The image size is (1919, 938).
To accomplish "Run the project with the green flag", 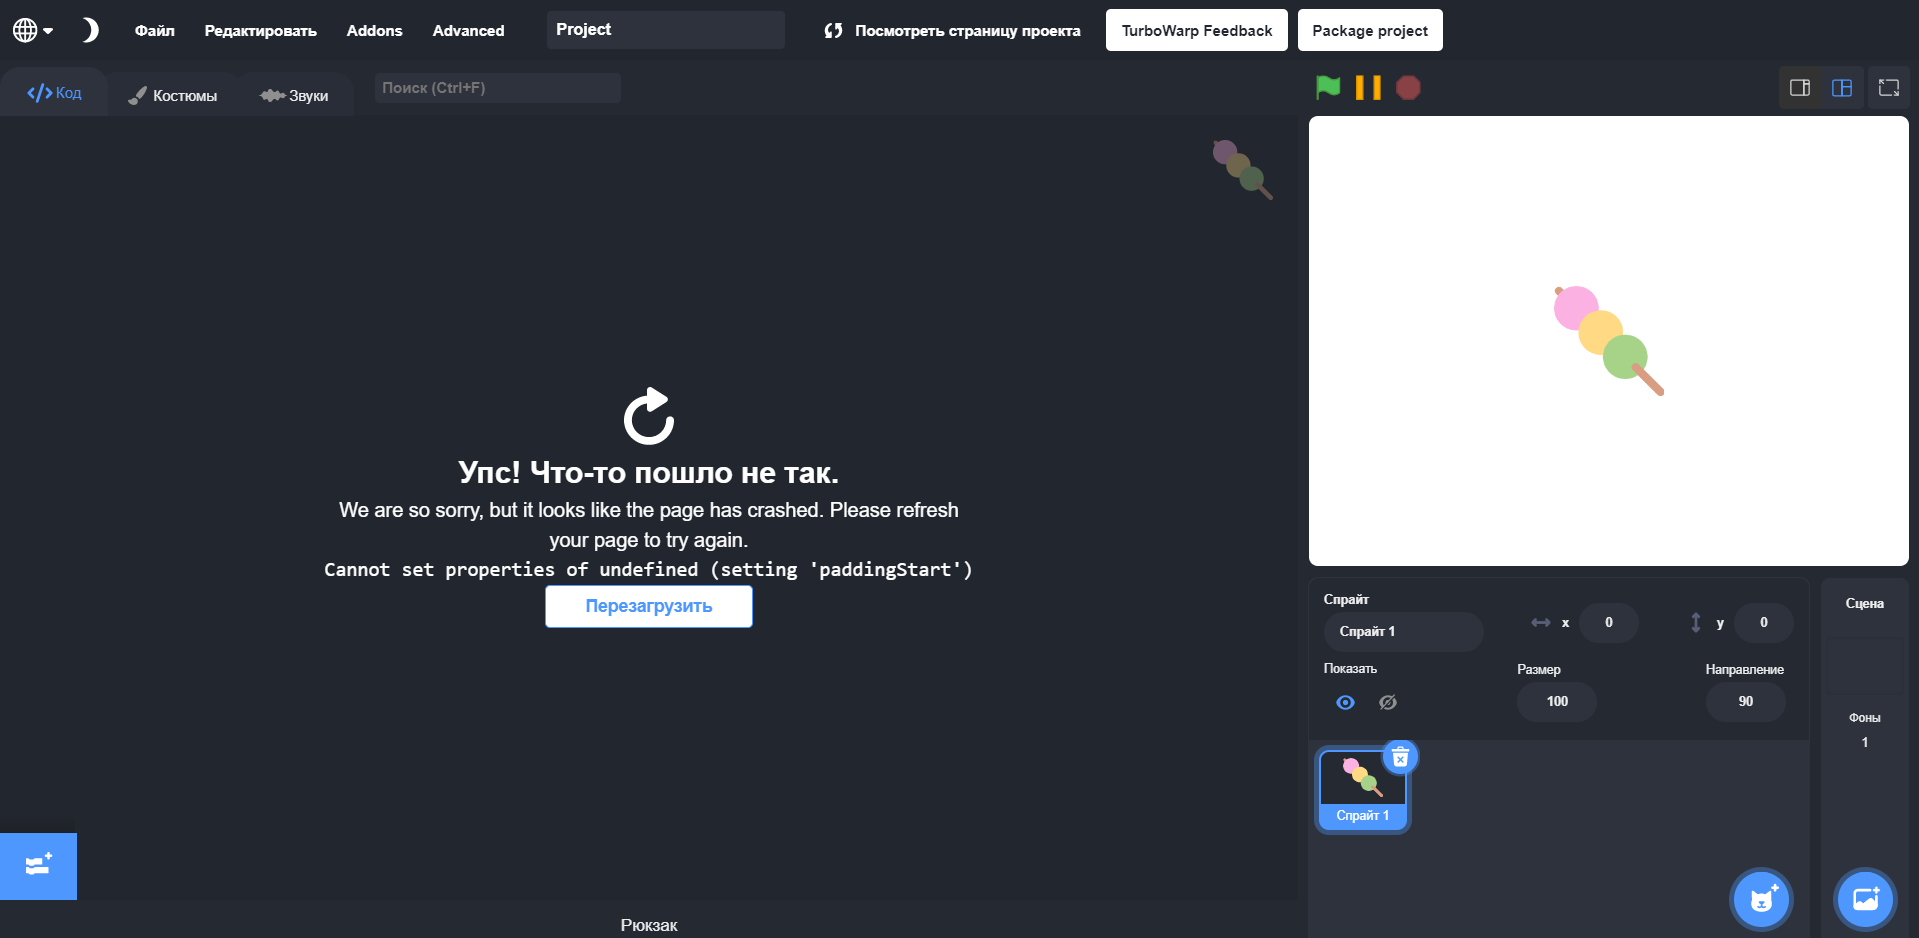I will click(1326, 88).
